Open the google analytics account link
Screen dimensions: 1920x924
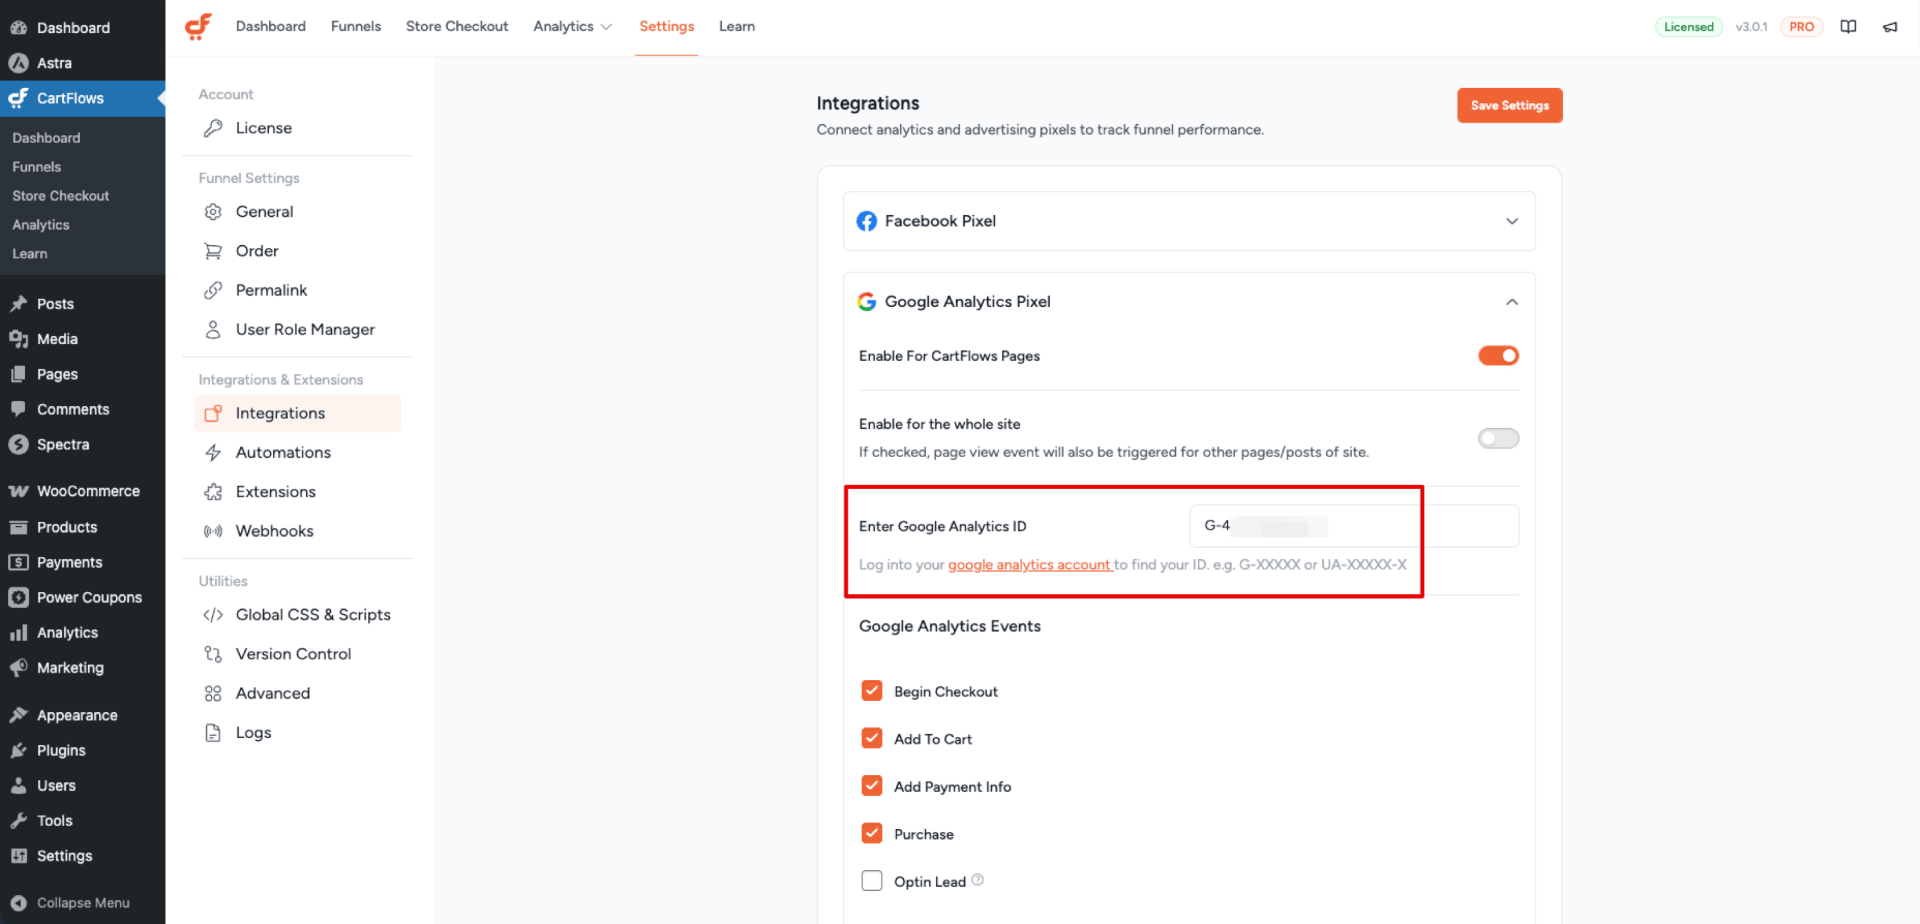(x=1029, y=565)
